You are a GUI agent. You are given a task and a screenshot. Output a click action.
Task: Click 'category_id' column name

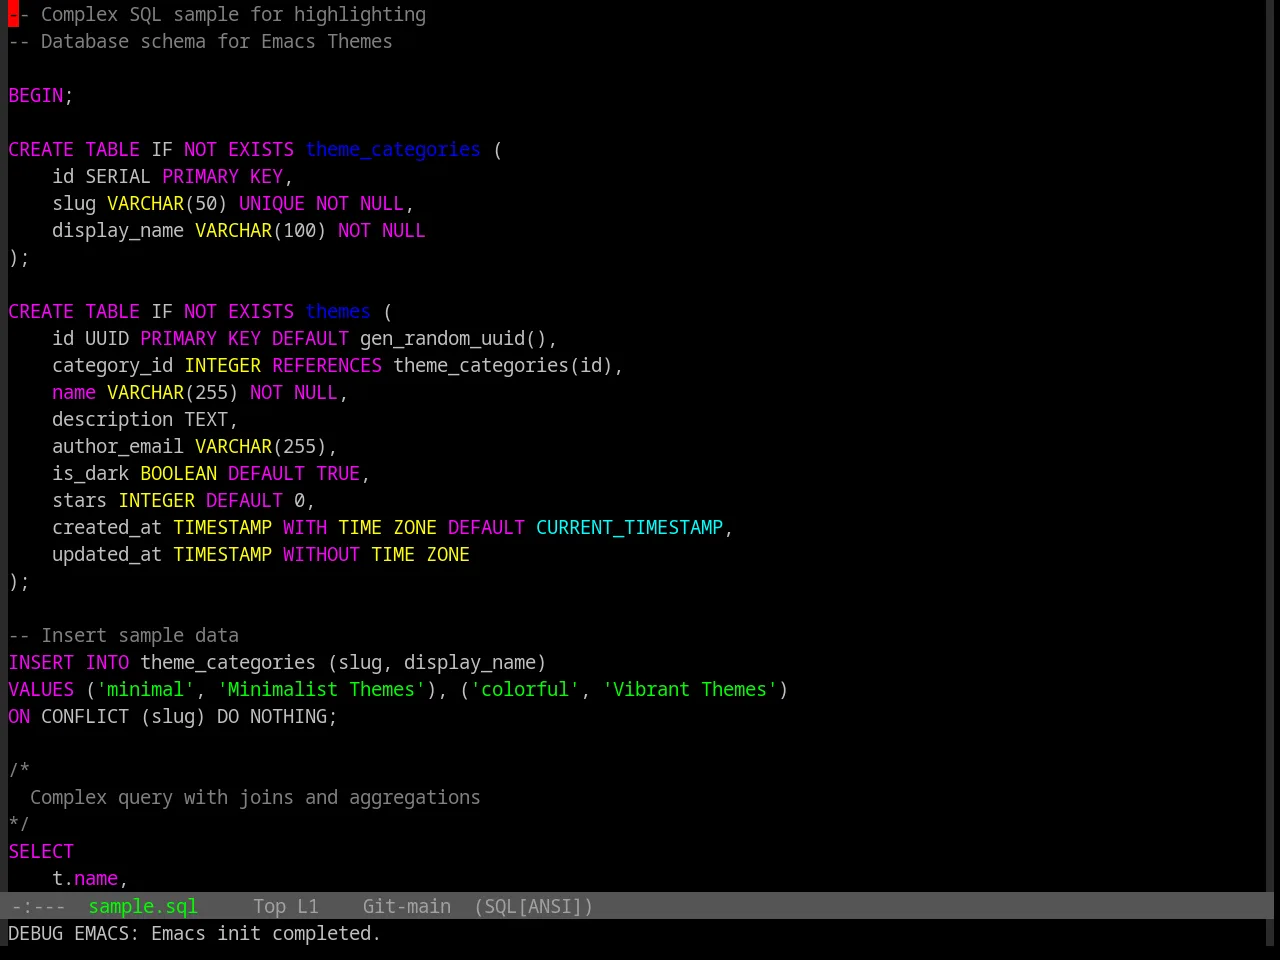coord(113,365)
